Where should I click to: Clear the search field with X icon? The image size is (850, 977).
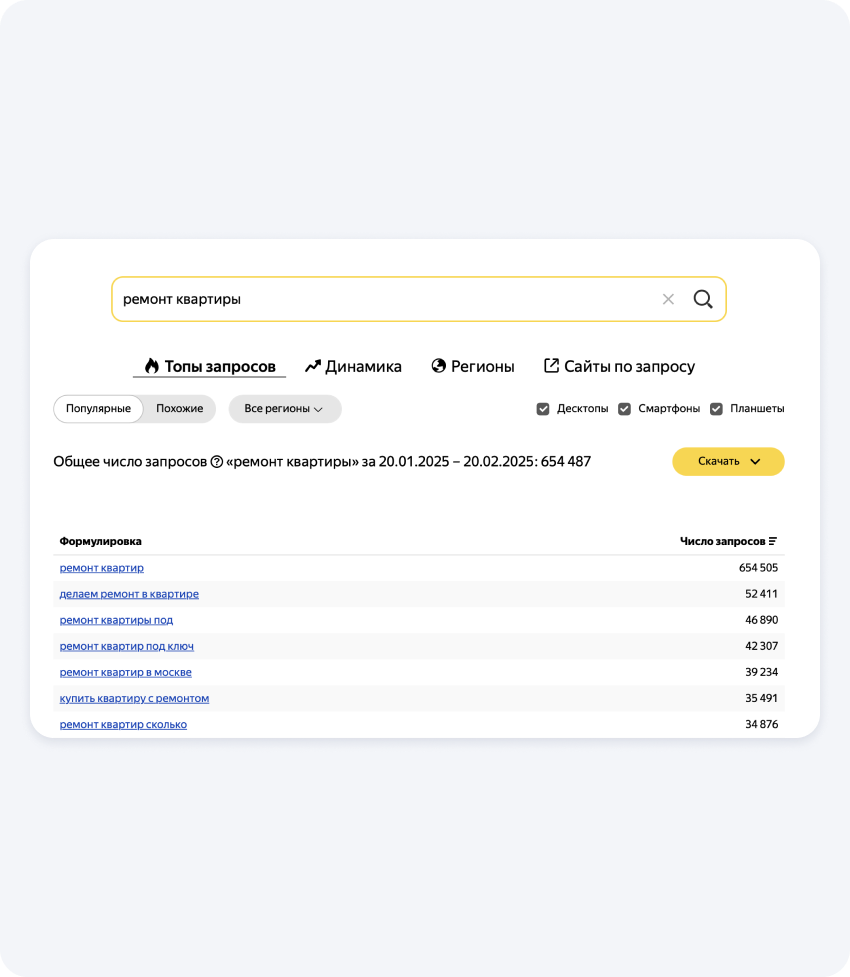(668, 299)
